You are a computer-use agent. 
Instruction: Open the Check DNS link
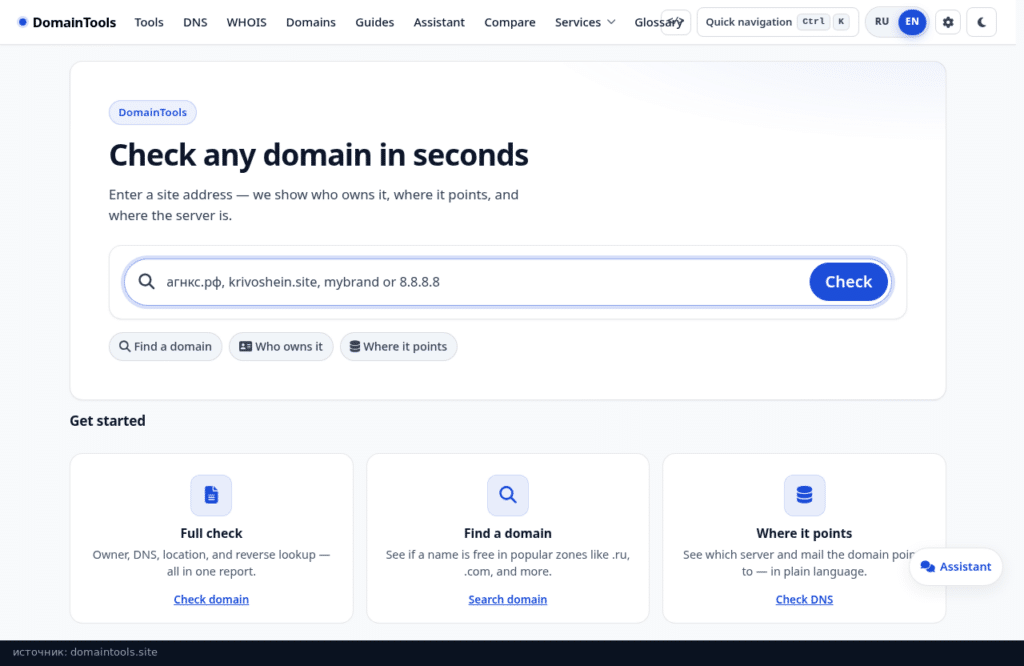pyautogui.click(x=804, y=599)
